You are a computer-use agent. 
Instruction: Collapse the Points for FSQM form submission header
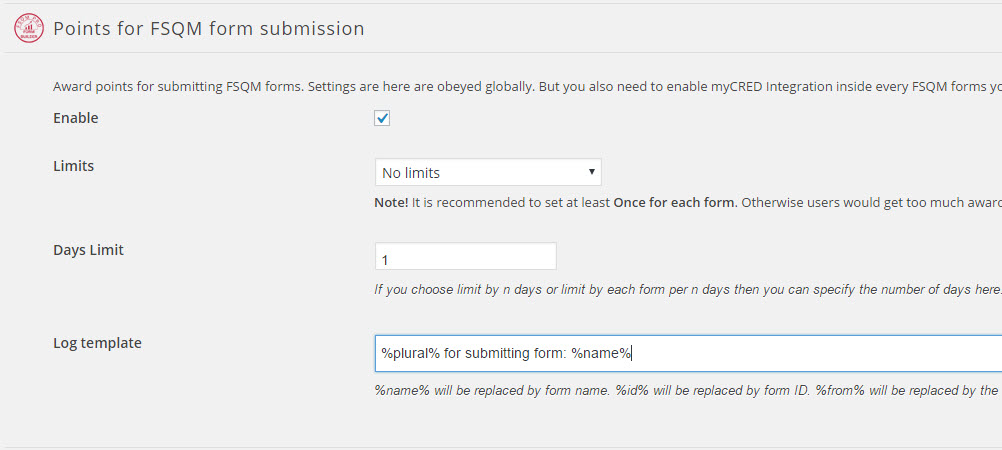pos(208,28)
